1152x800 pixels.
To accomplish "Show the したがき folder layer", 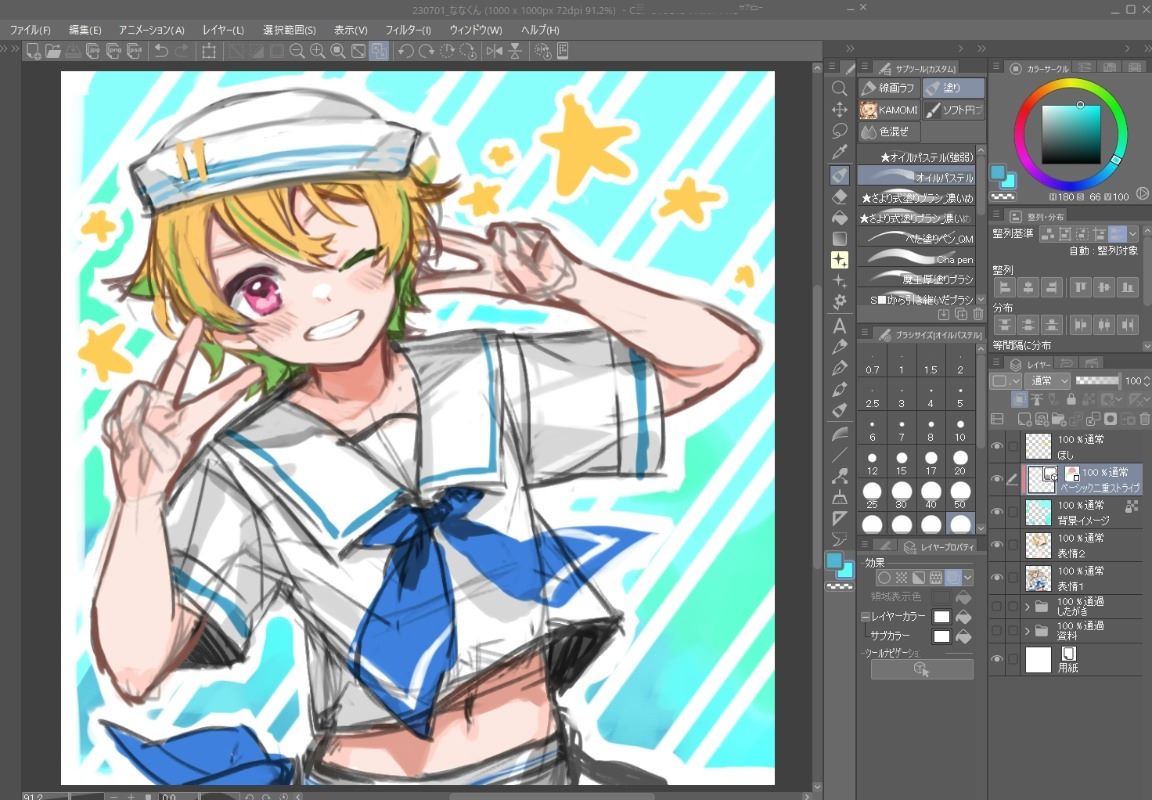I will pyautogui.click(x=996, y=606).
